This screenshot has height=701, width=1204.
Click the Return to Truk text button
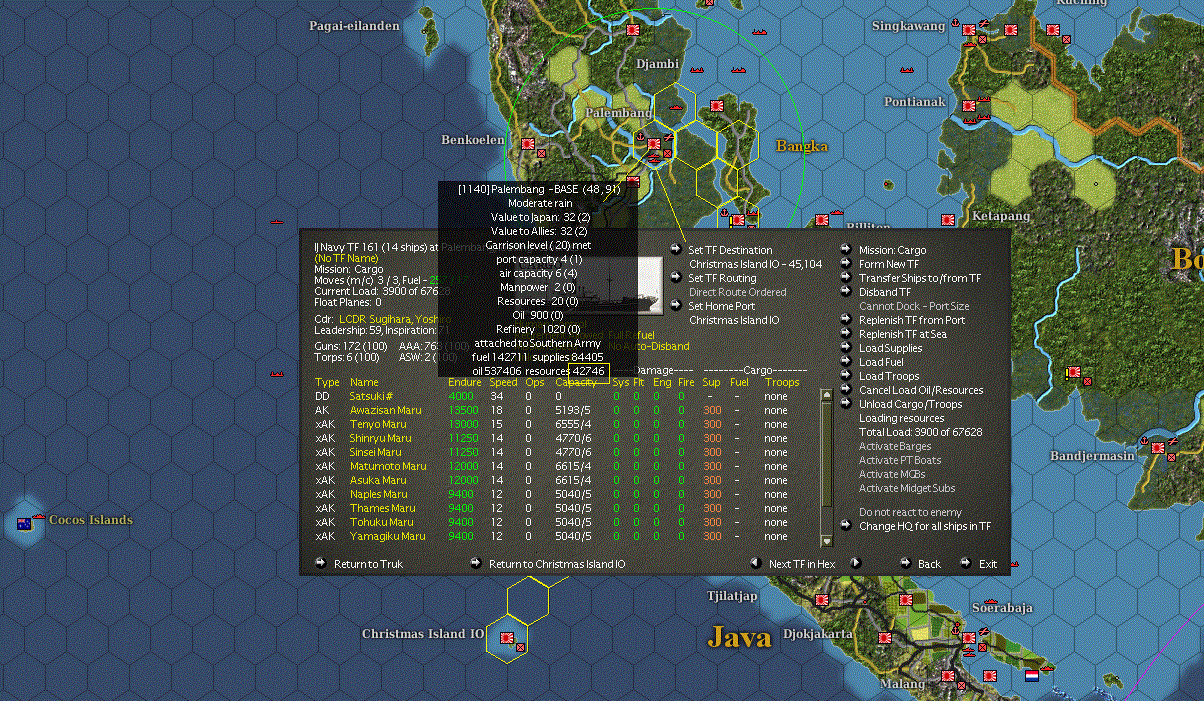(368, 564)
